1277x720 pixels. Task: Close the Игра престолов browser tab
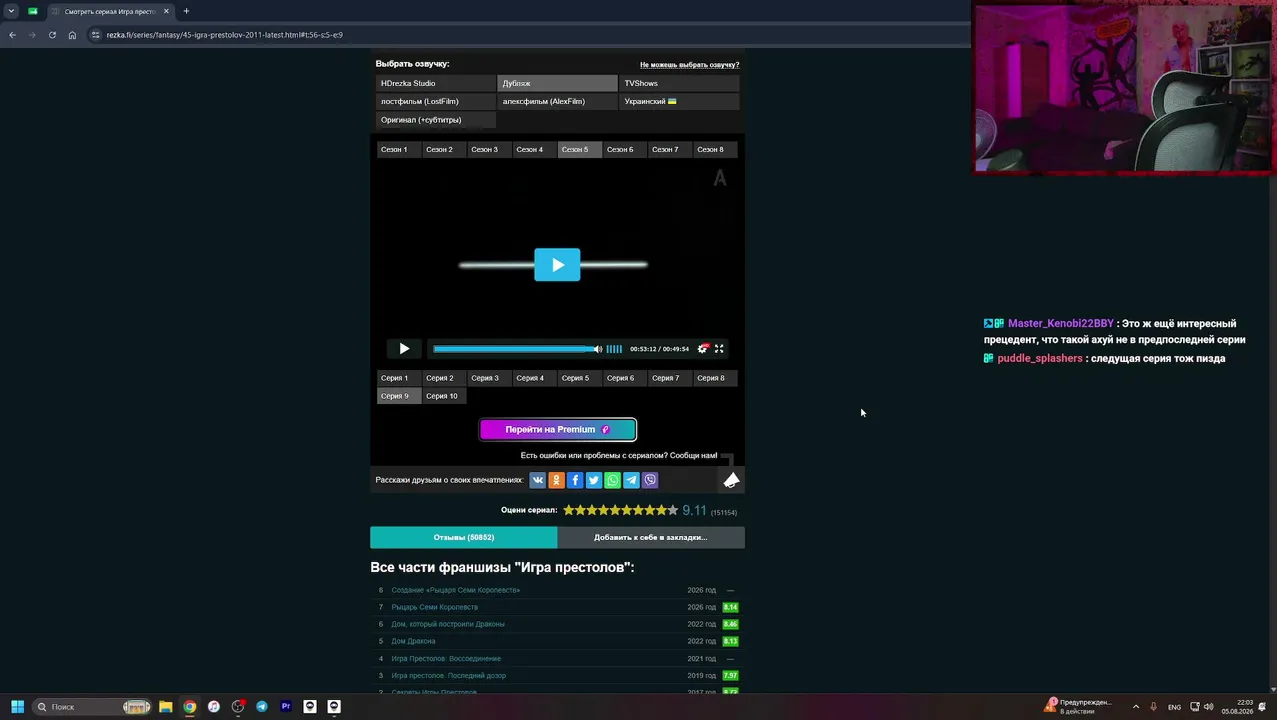(165, 11)
